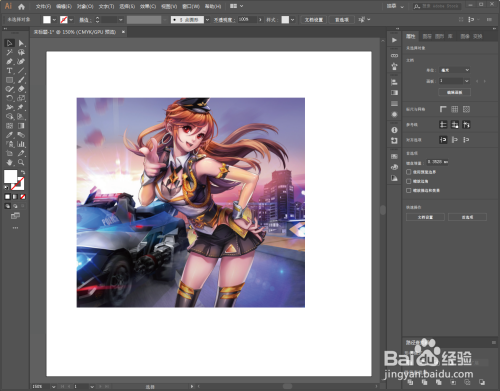
Task: Expand the style dropdown in control bar
Action: click(292, 20)
